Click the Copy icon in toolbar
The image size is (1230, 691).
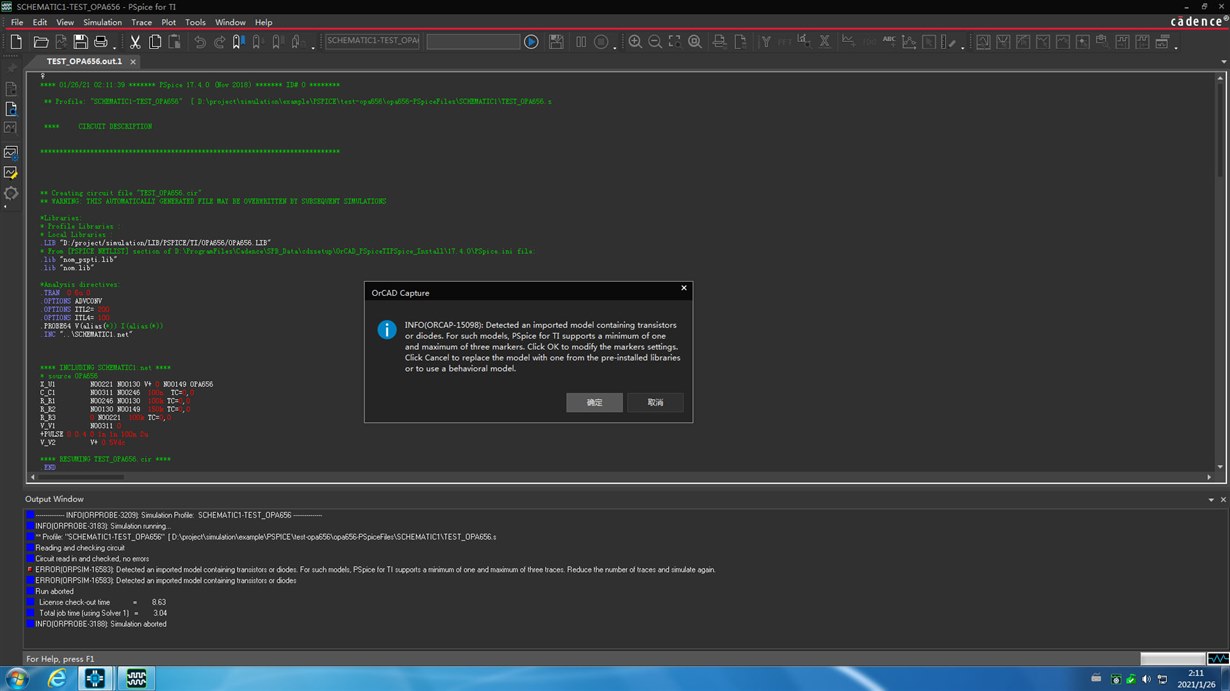coord(155,42)
